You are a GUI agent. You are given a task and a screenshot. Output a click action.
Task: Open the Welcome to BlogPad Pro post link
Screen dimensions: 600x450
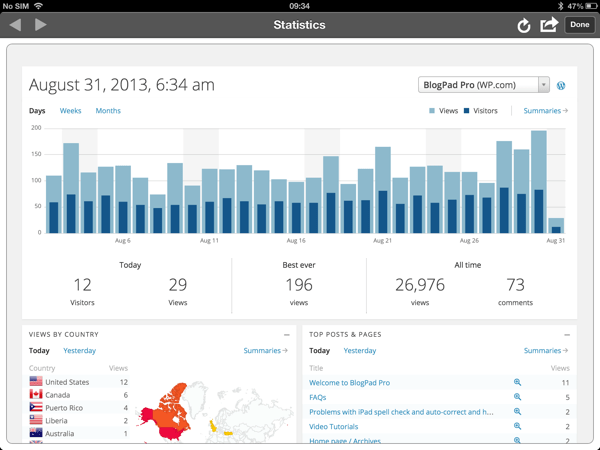[349, 382]
